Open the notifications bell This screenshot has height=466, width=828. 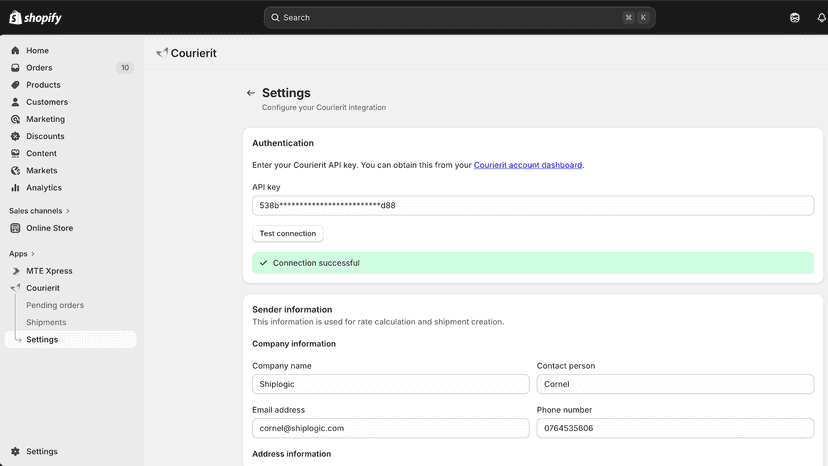pos(822,18)
